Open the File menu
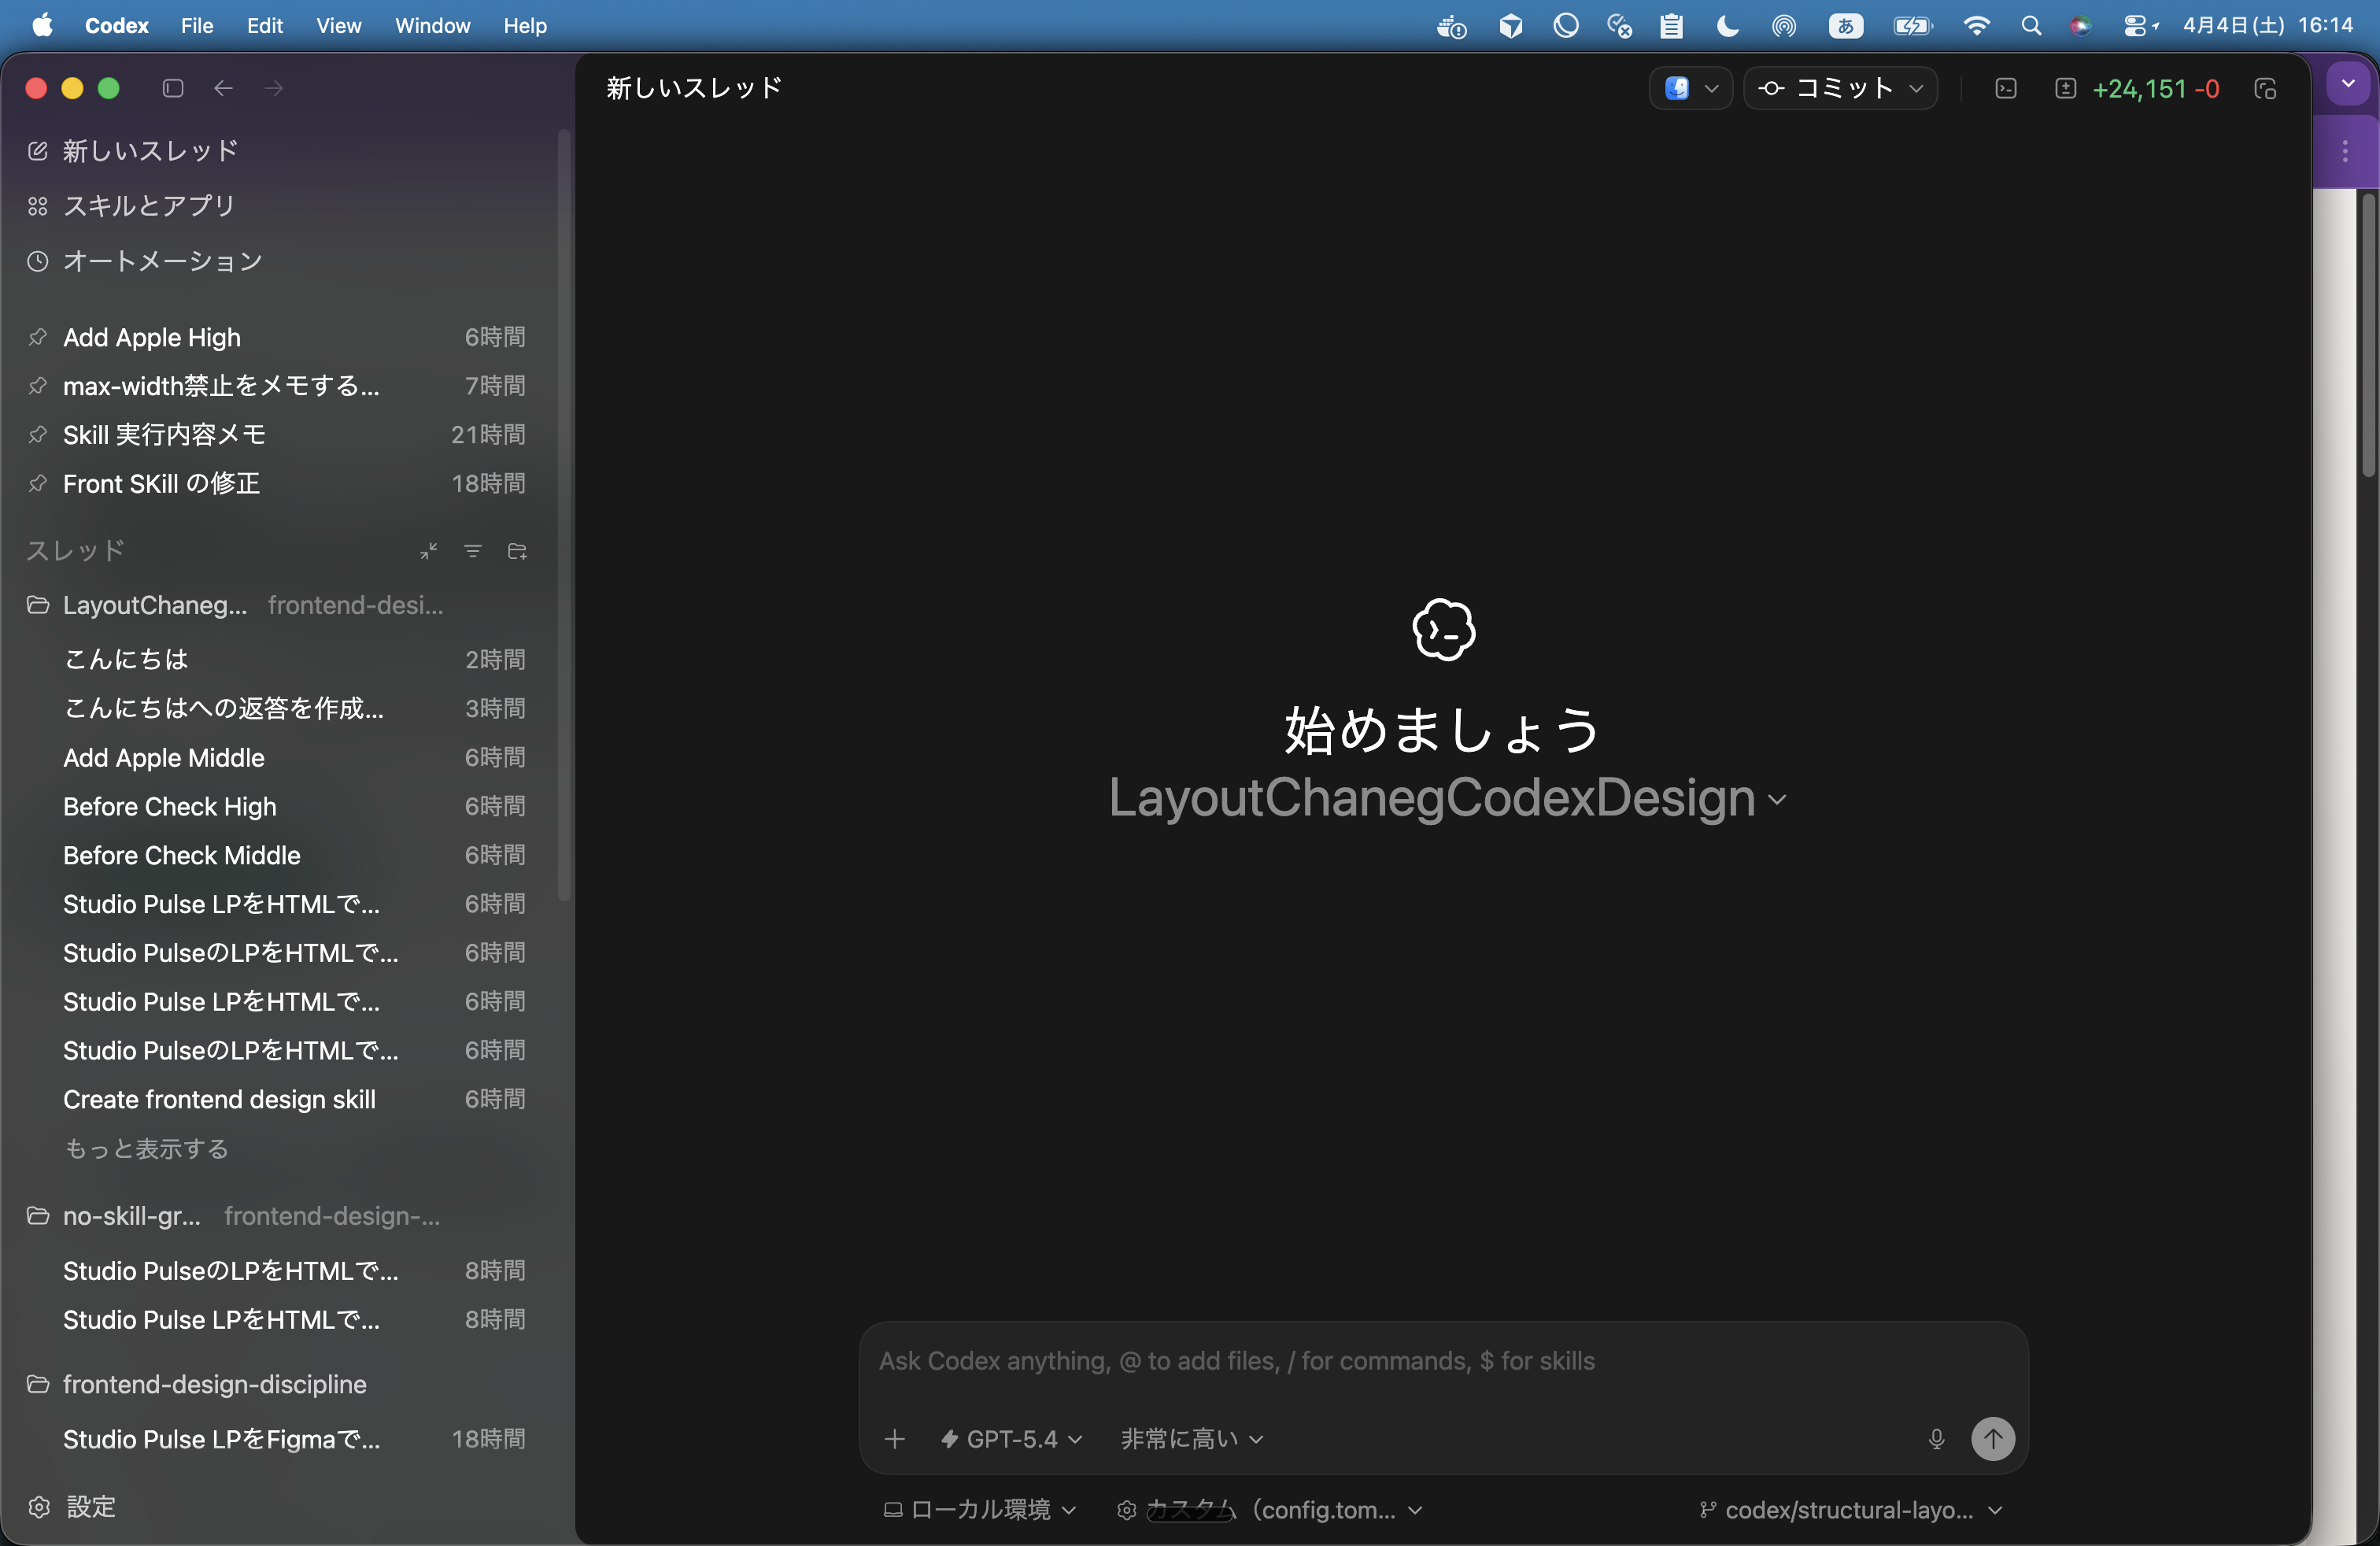 click(x=197, y=26)
